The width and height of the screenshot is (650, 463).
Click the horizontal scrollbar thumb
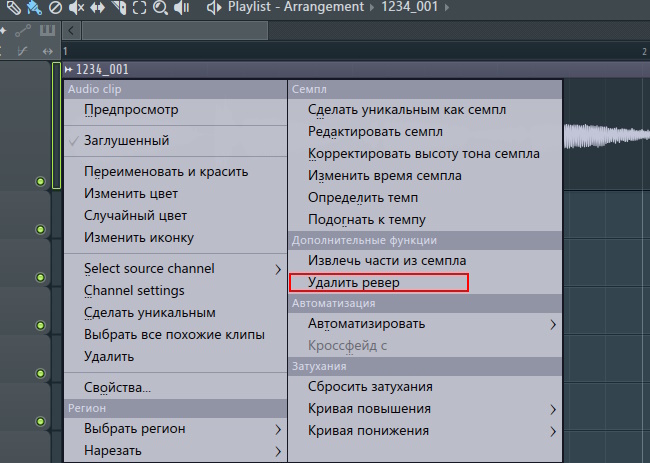[175, 31]
